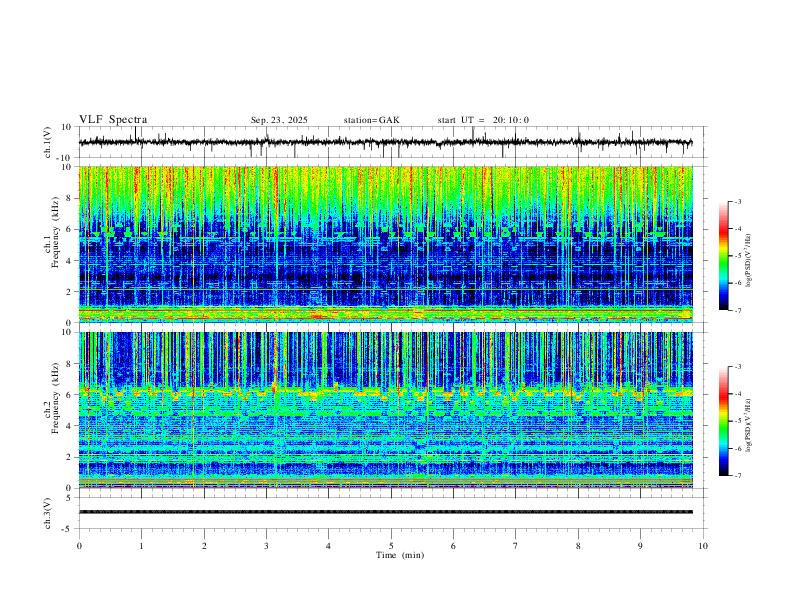The height and width of the screenshot is (612, 792).
Task: Click the ch.2 spectrogram color scale bar
Action: coord(723,421)
